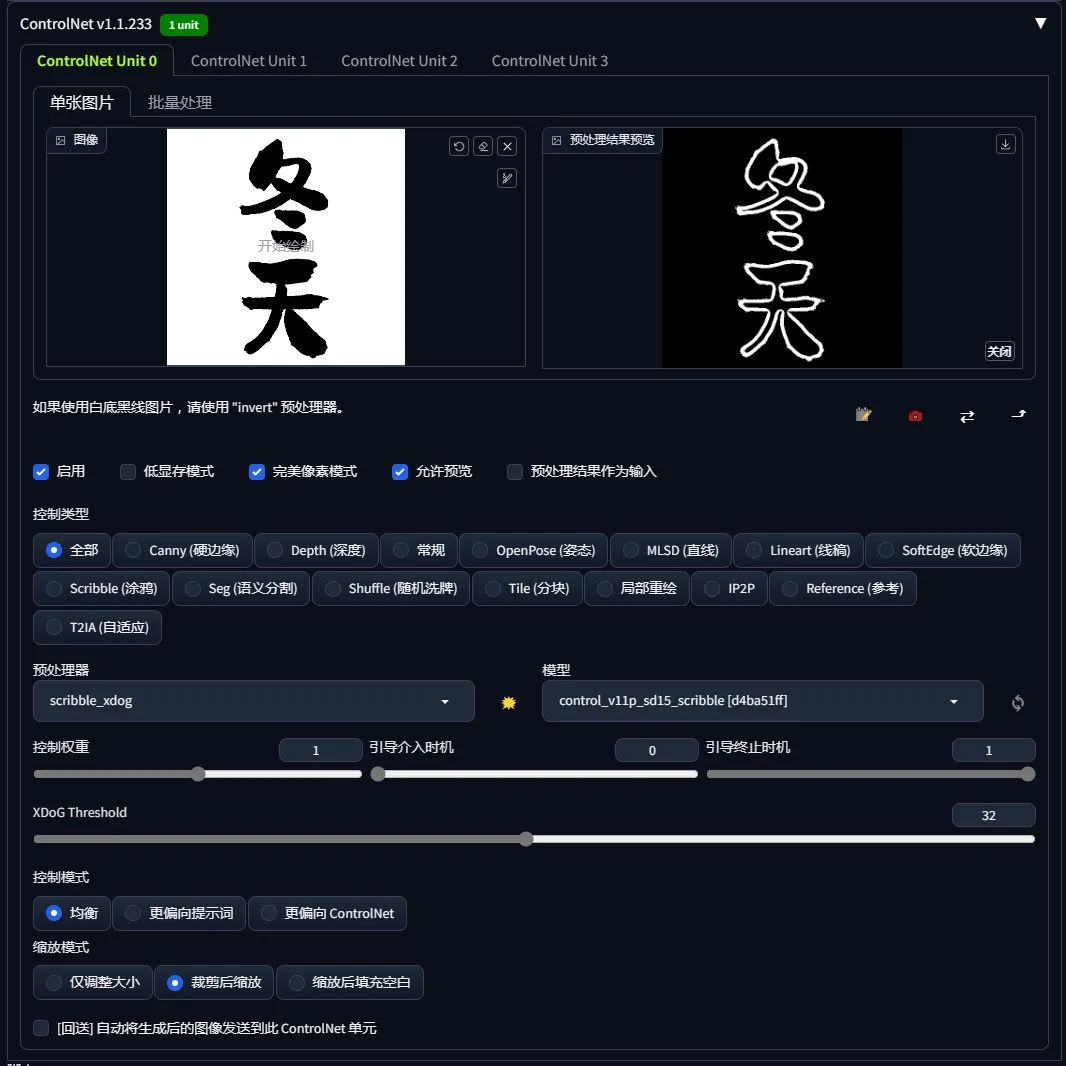Select 均衡 control mode

pos(71,913)
